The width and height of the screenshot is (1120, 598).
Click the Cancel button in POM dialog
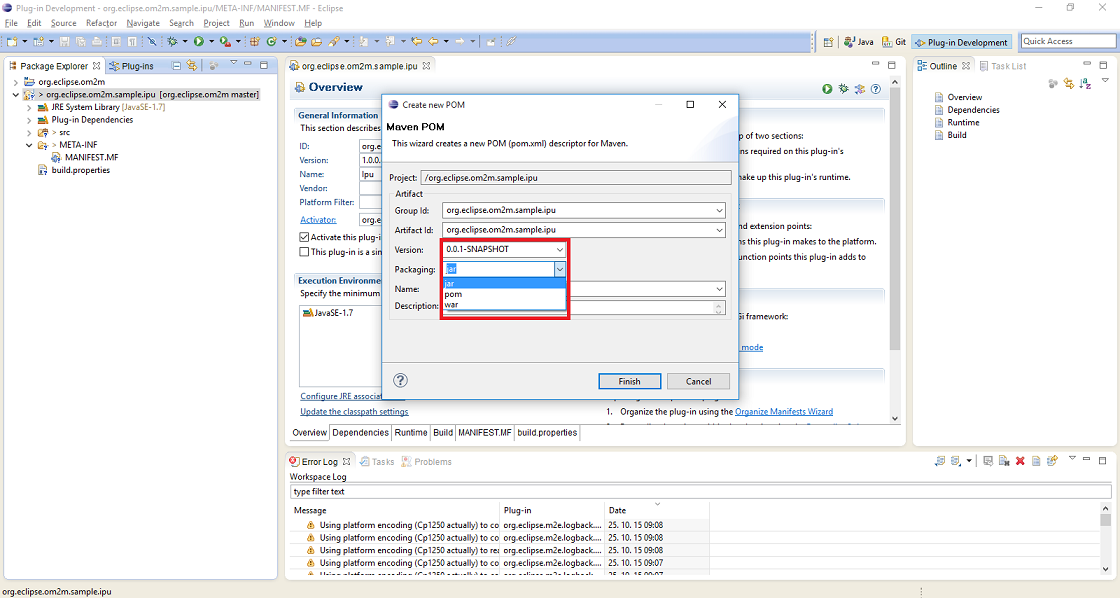point(698,381)
